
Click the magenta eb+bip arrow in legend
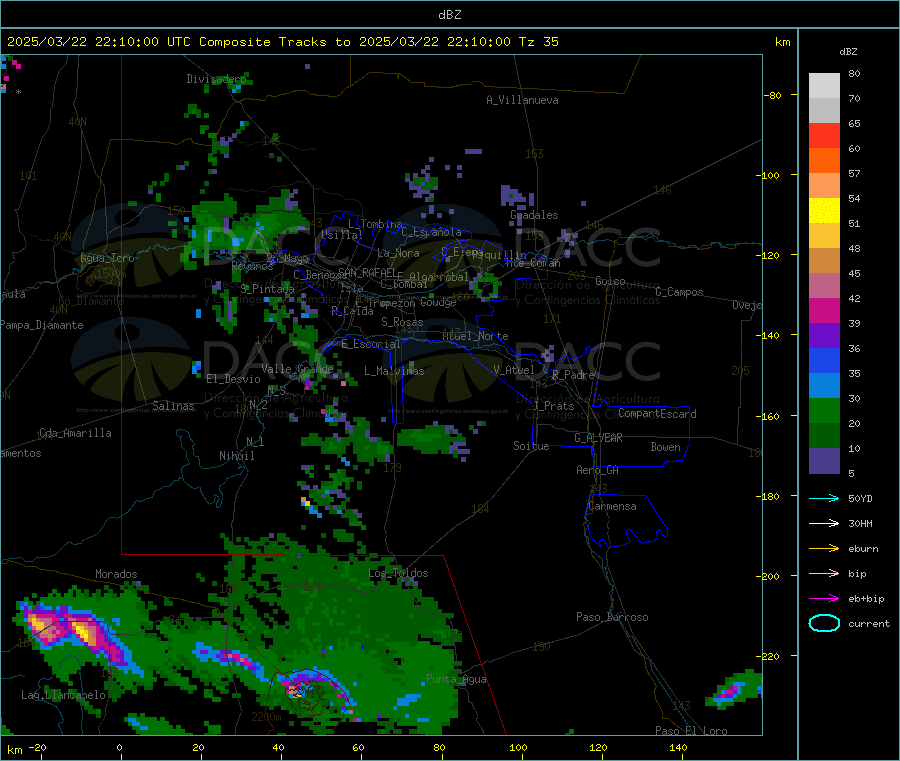824,599
